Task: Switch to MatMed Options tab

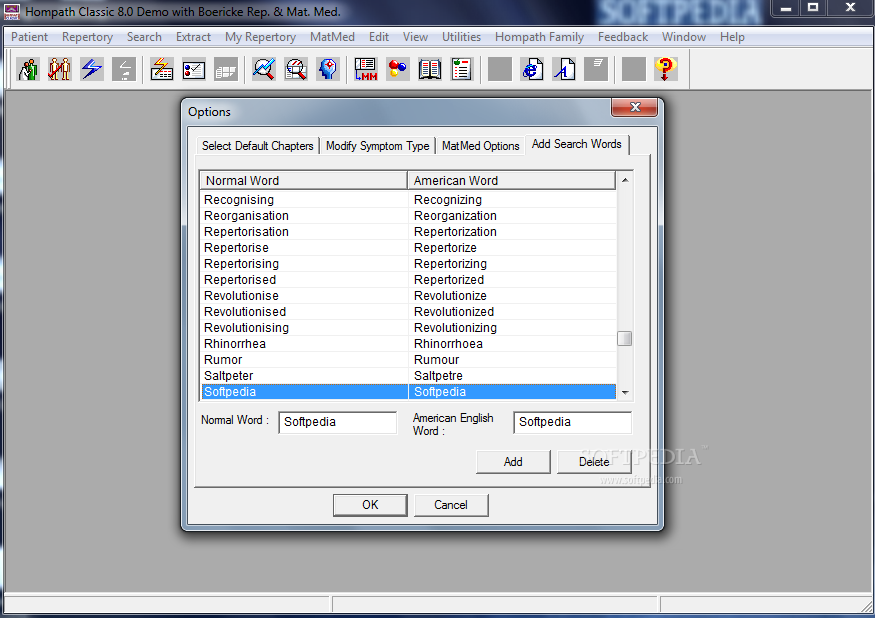Action: click(480, 146)
